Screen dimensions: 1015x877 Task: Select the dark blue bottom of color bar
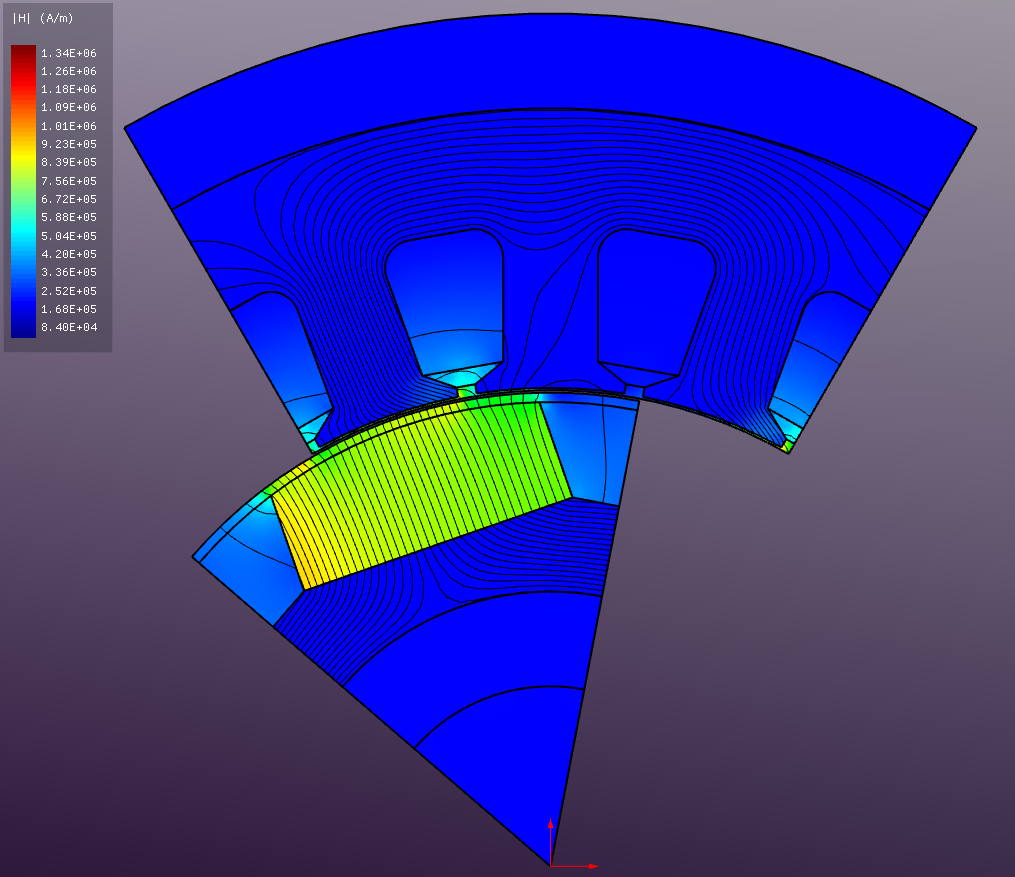(23, 328)
